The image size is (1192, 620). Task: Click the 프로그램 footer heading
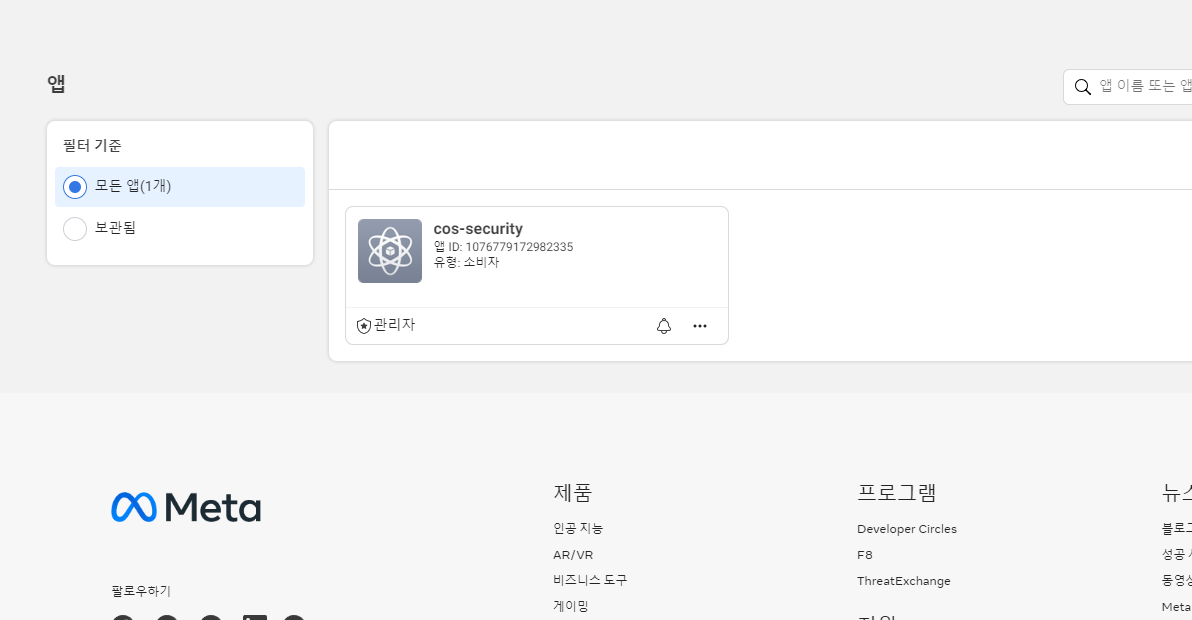coord(896,492)
